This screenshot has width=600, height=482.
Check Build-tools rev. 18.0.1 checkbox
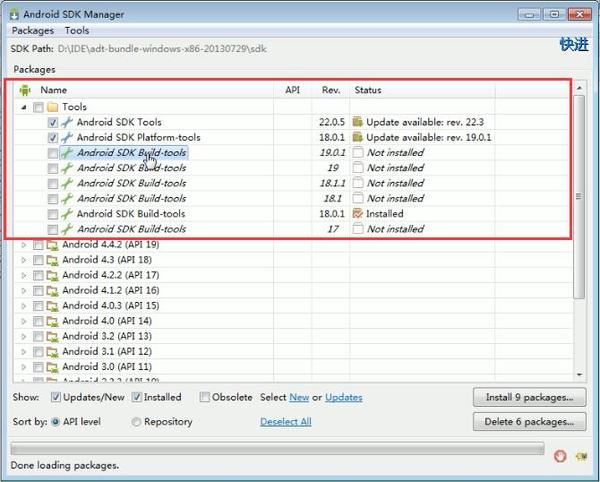pyautogui.click(x=53, y=215)
